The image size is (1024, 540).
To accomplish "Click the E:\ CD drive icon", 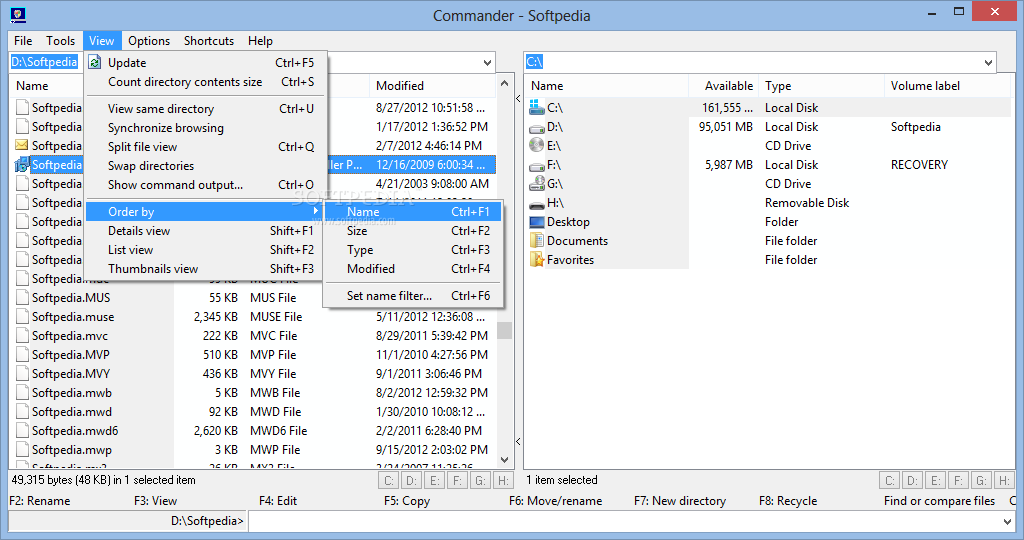I will 537,146.
